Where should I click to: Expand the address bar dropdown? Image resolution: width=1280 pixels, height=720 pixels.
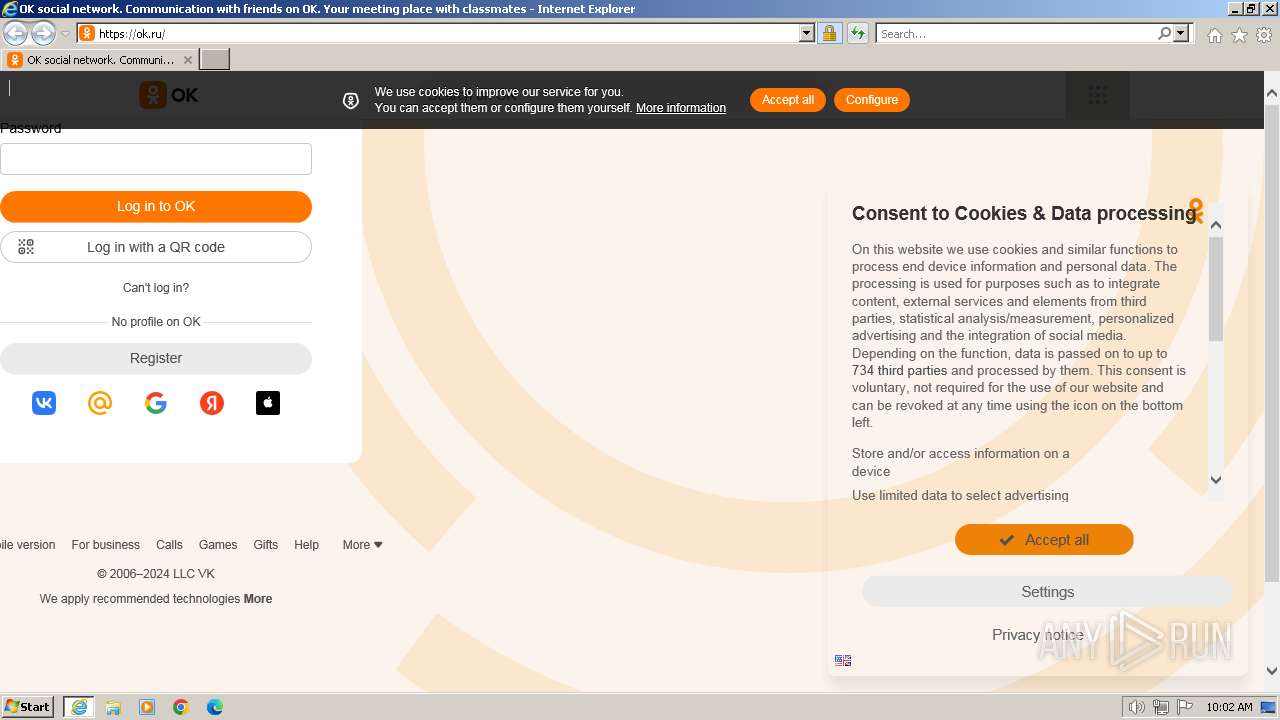point(807,33)
